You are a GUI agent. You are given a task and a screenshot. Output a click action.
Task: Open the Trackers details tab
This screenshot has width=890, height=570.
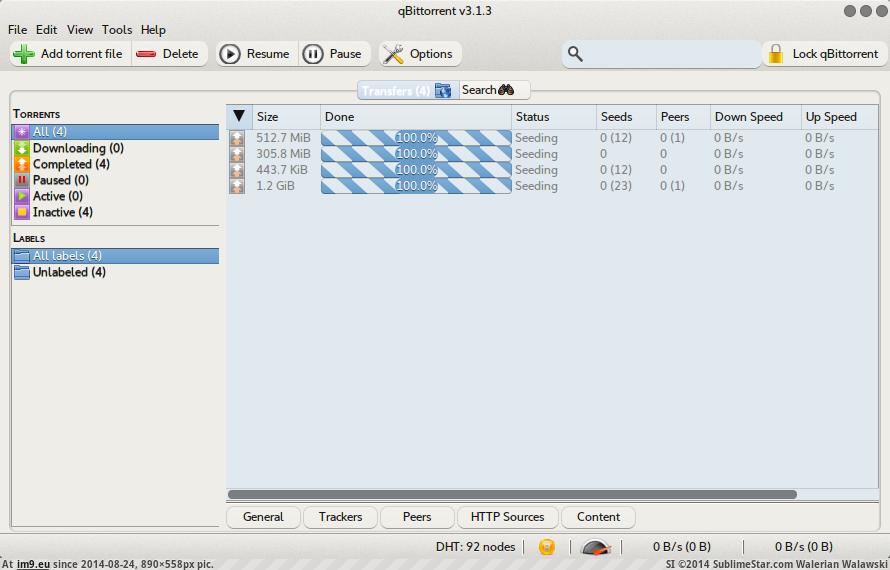point(340,517)
